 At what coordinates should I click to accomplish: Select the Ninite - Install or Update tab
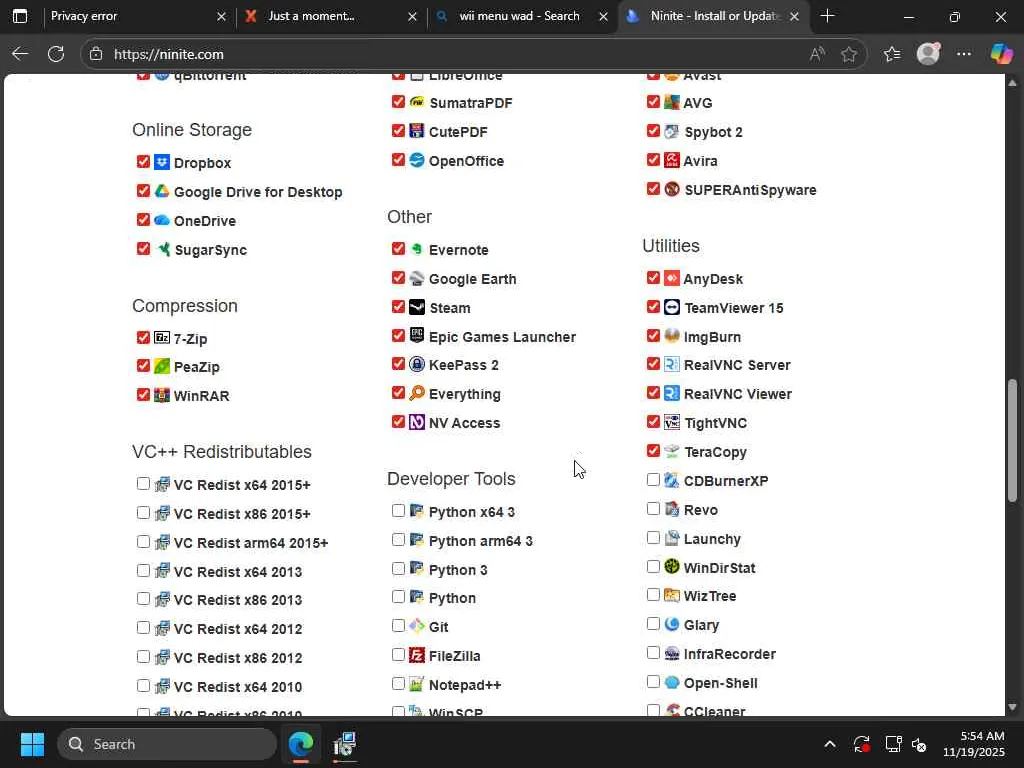tap(714, 16)
